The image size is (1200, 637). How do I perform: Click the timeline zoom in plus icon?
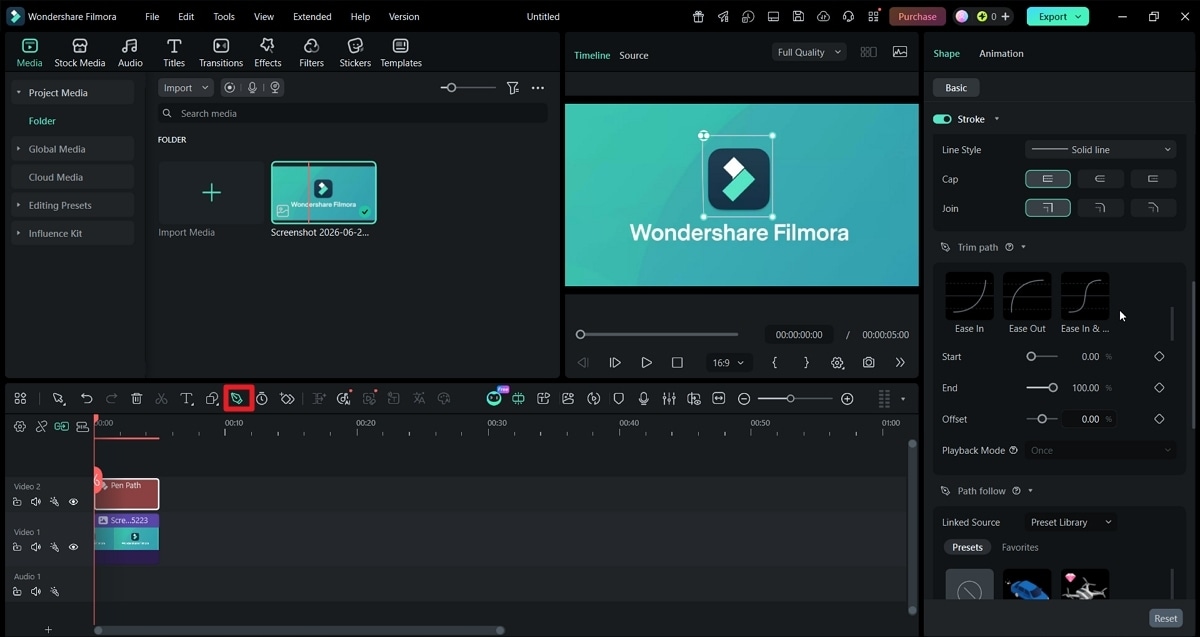pyautogui.click(x=847, y=399)
